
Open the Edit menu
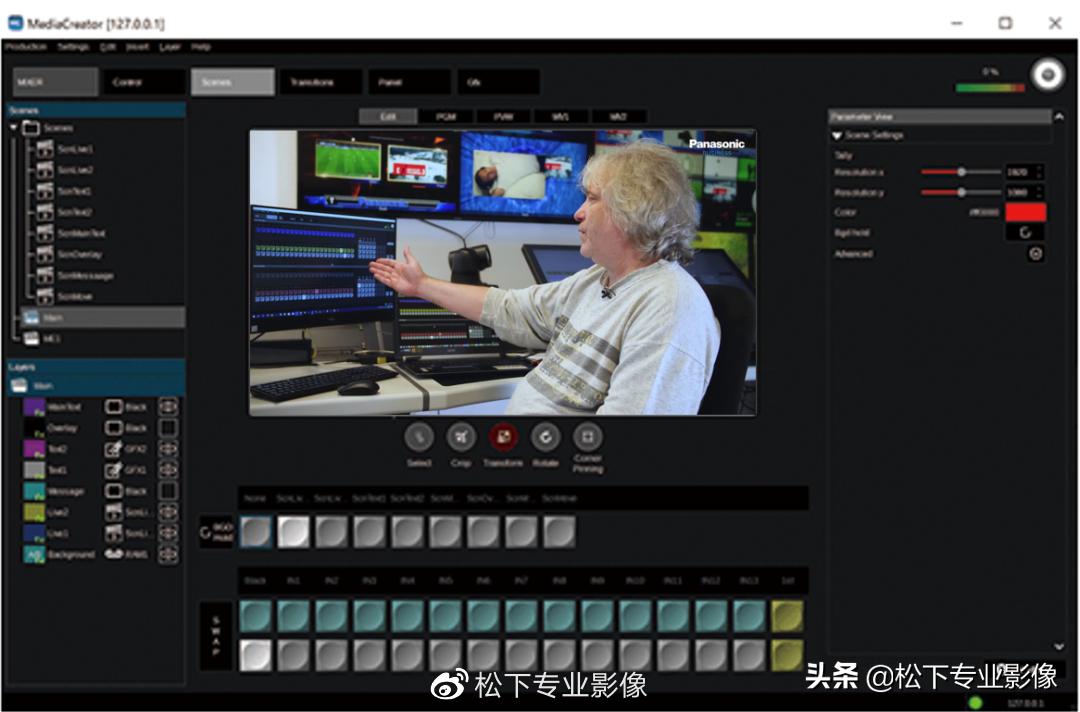point(107,47)
